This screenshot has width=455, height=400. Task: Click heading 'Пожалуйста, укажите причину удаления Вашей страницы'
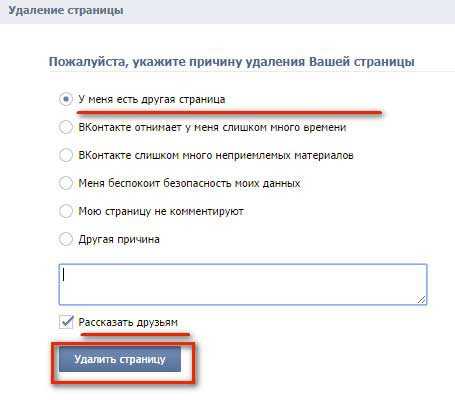[x=232, y=62]
